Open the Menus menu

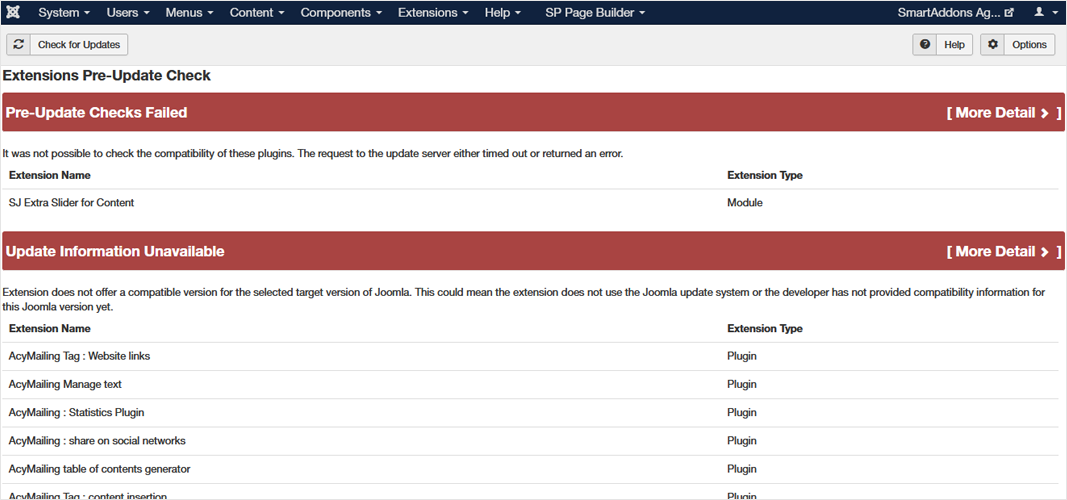(189, 12)
